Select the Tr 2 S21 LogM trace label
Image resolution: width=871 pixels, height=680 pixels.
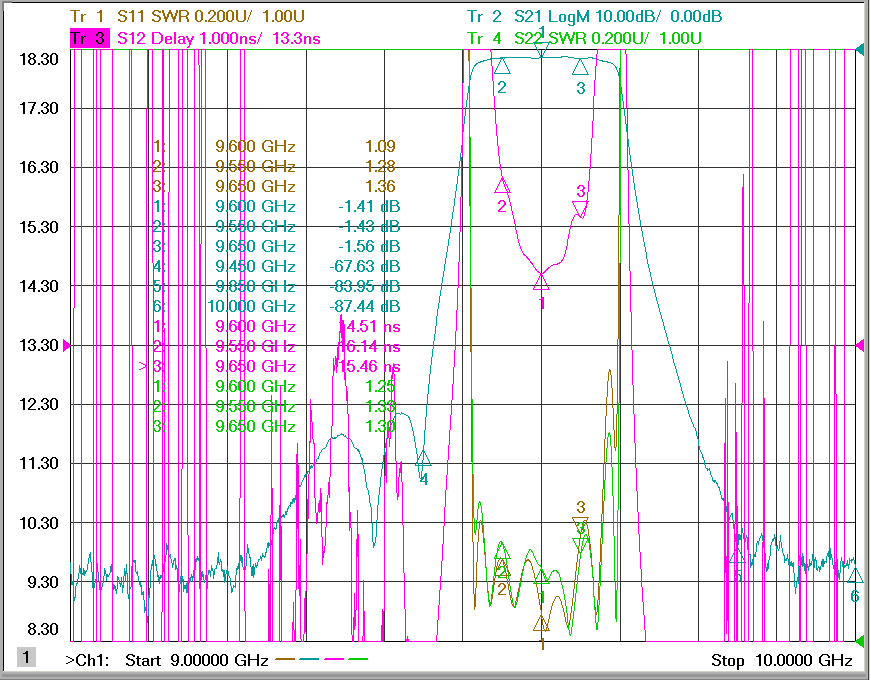click(x=594, y=16)
